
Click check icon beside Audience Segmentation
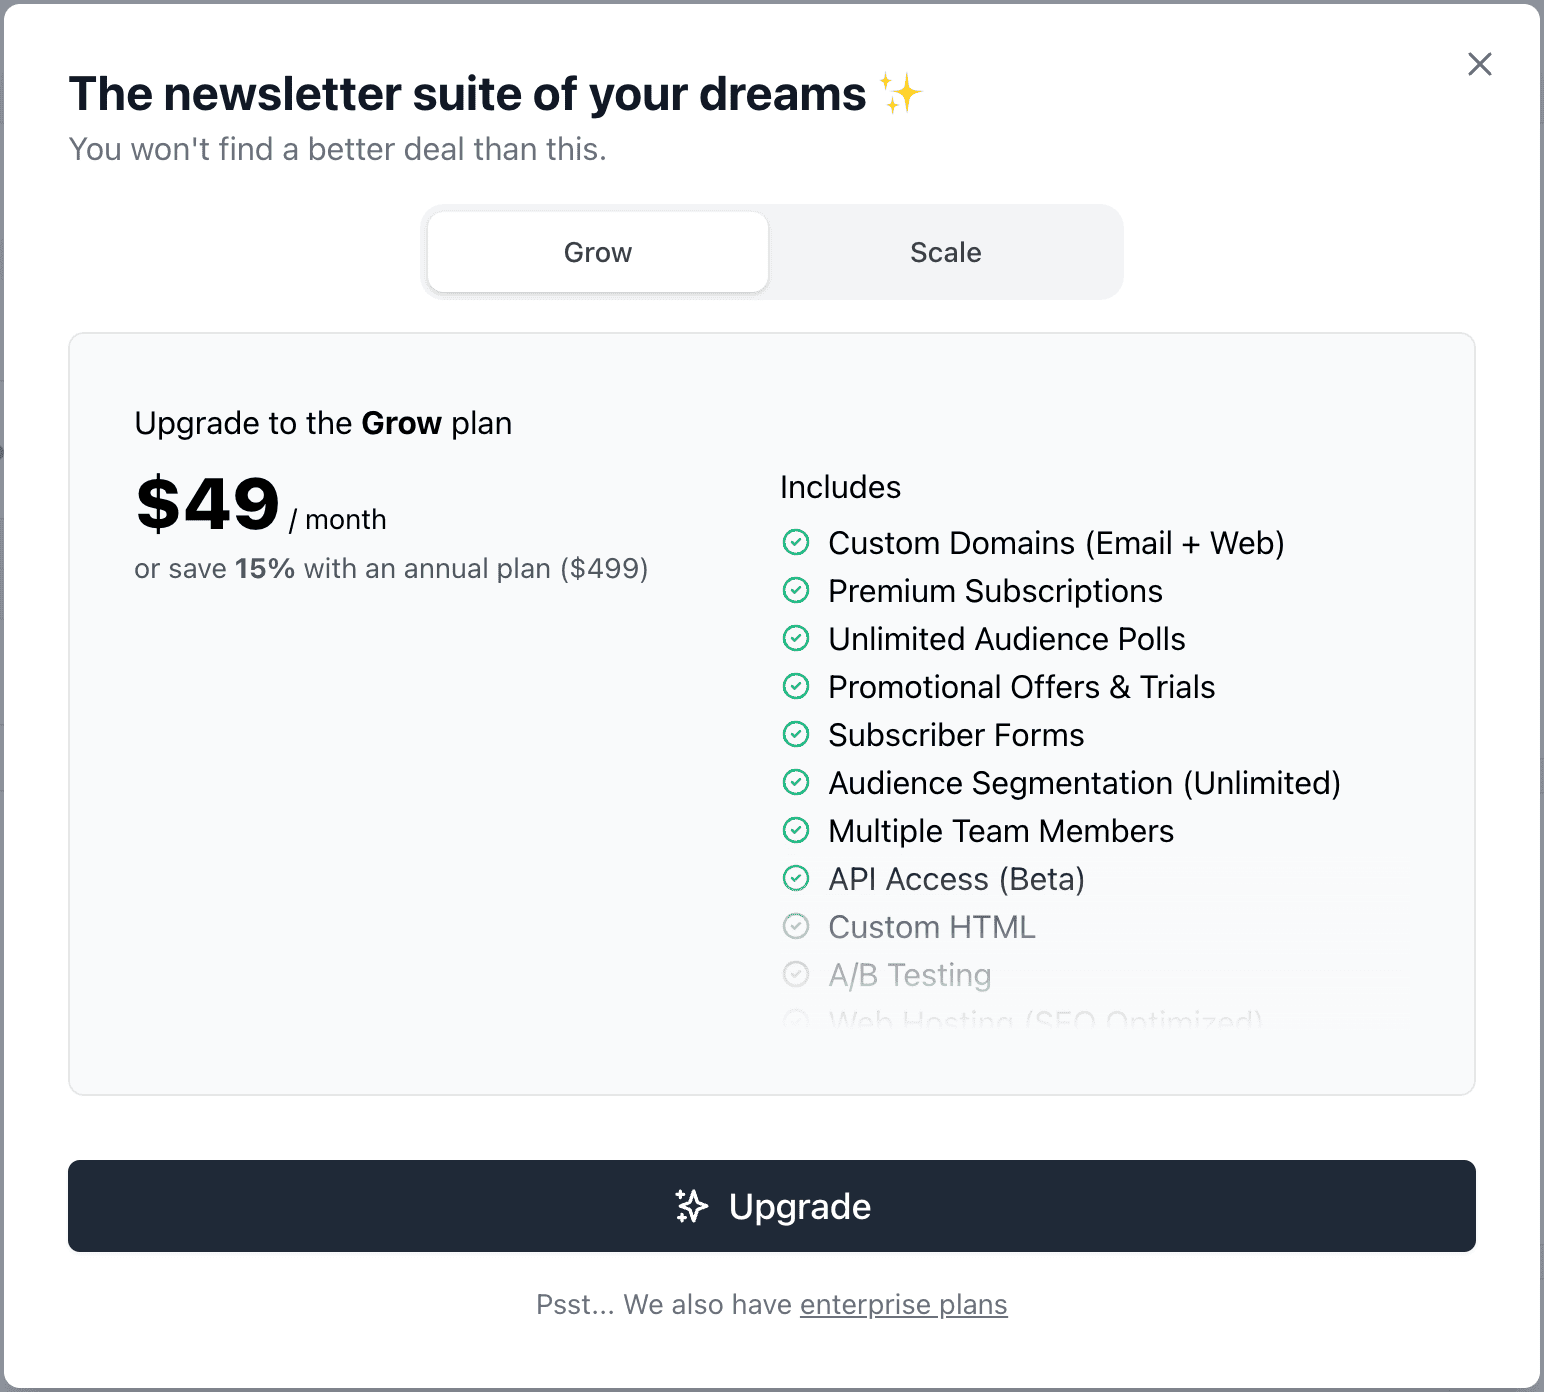pos(796,782)
